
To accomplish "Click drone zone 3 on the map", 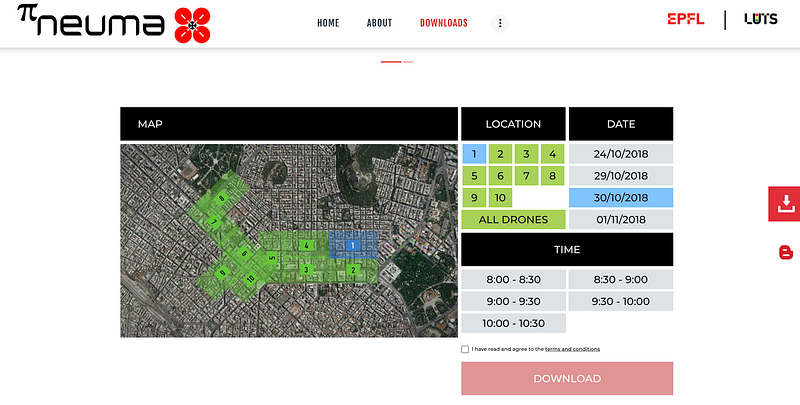I will 306,270.
